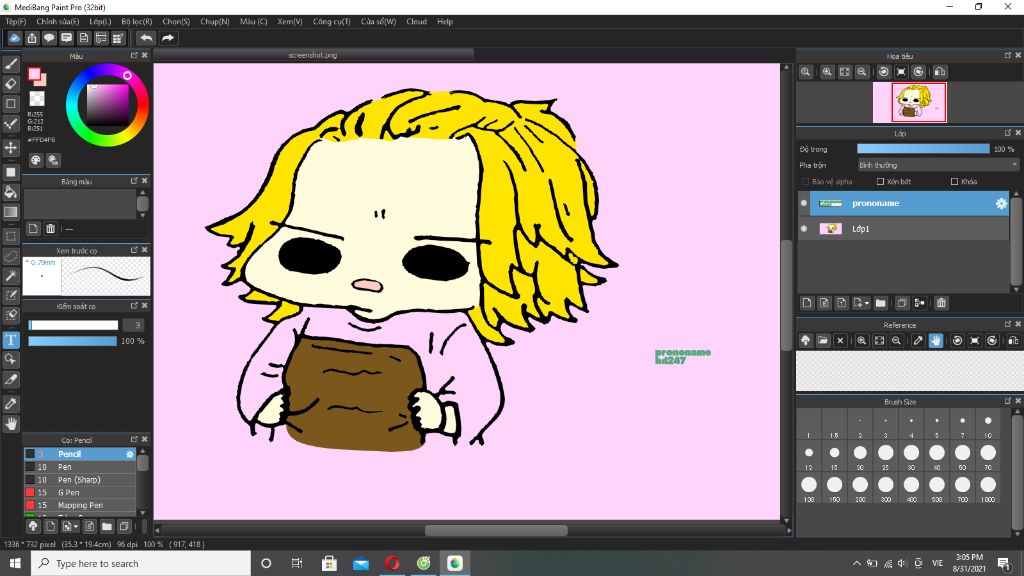Open the Lớp(L) menu

click(x=100, y=22)
